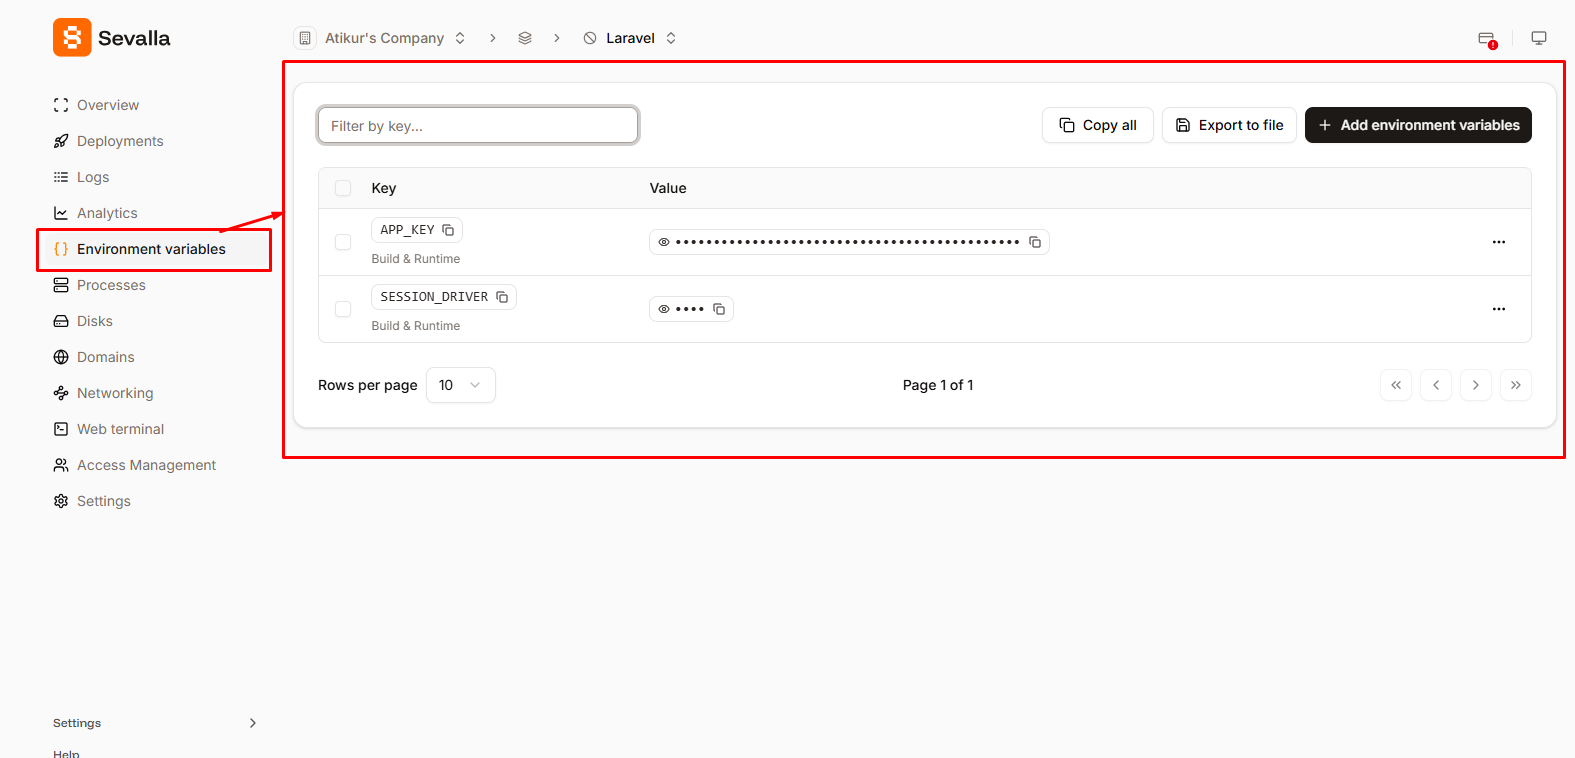Click the Sevalla logo icon
The height and width of the screenshot is (758, 1575).
tap(72, 38)
